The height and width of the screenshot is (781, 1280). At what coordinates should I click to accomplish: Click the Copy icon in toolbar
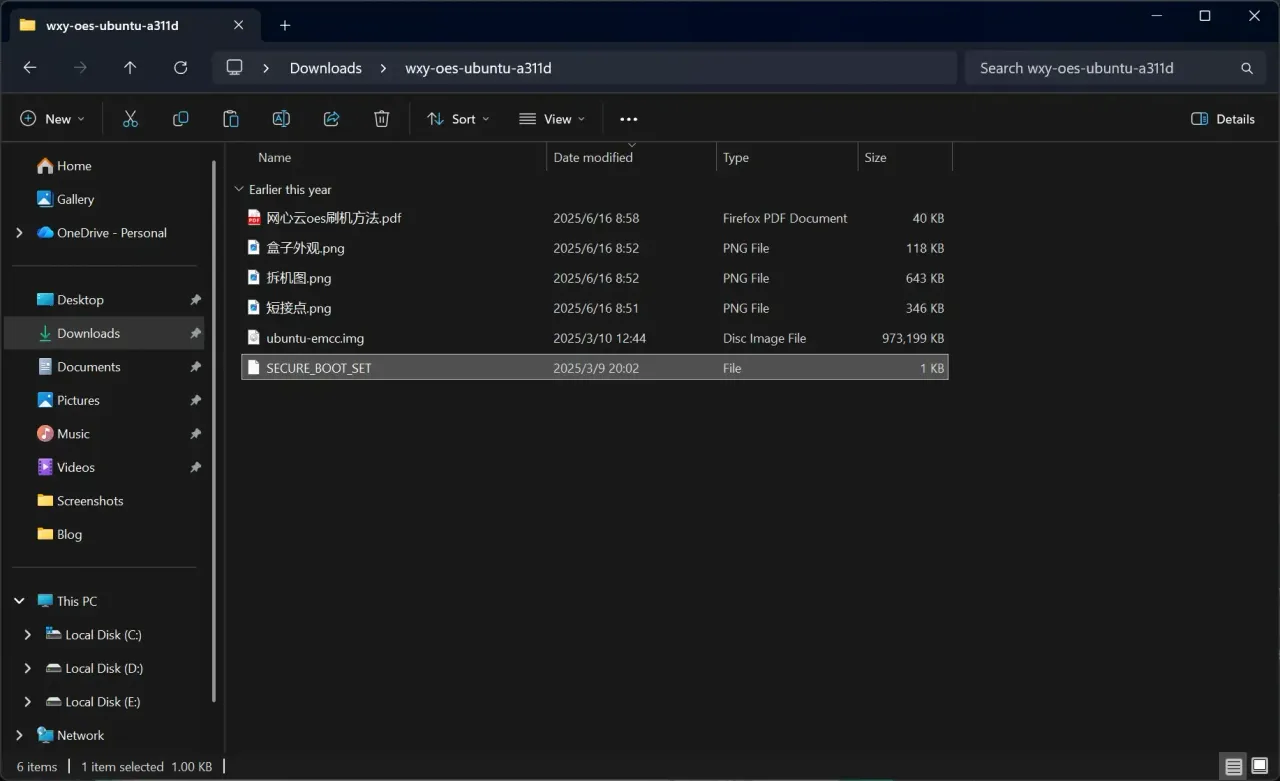[181, 119]
